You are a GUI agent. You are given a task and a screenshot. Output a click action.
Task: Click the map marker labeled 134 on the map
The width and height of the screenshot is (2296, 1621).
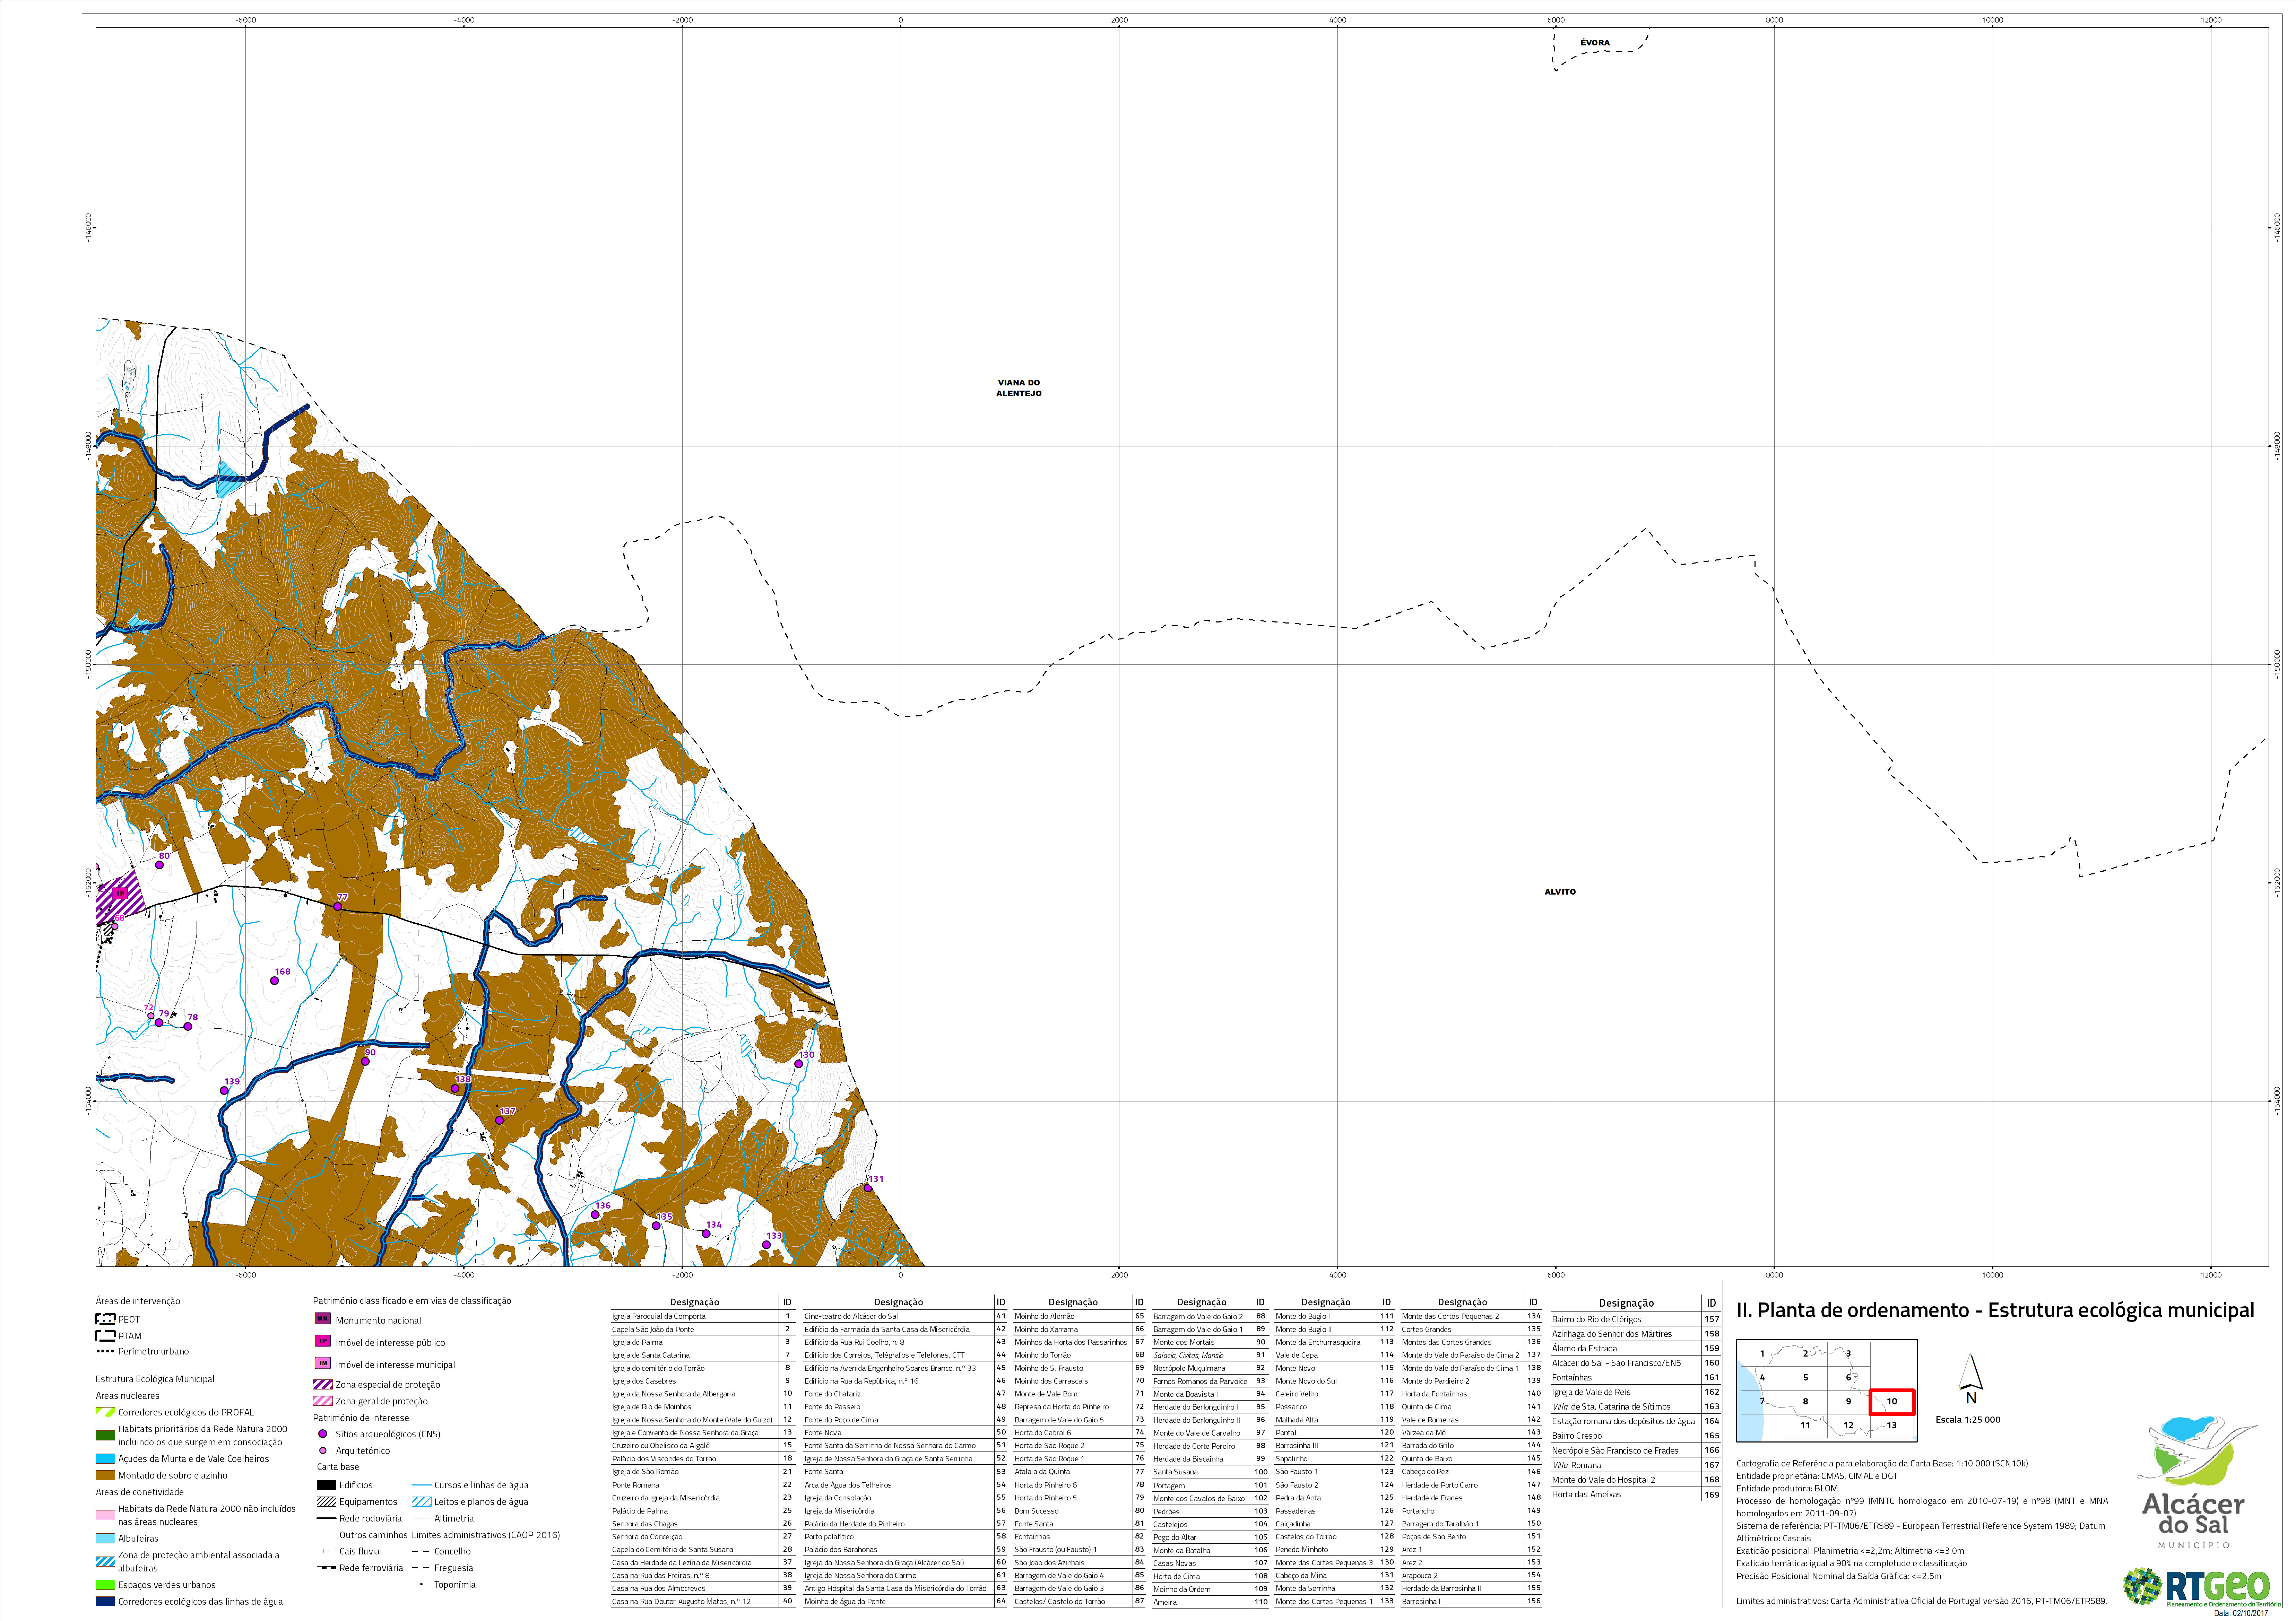point(706,1234)
